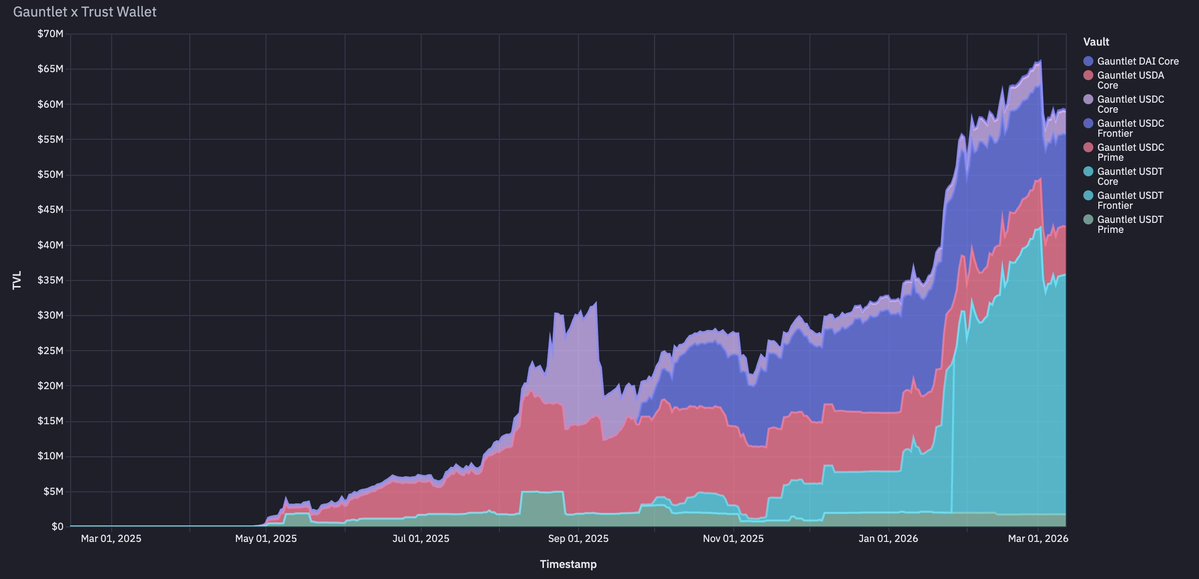Click the May 01, 2025 x-axis label
1199x579 pixels.
point(265,539)
